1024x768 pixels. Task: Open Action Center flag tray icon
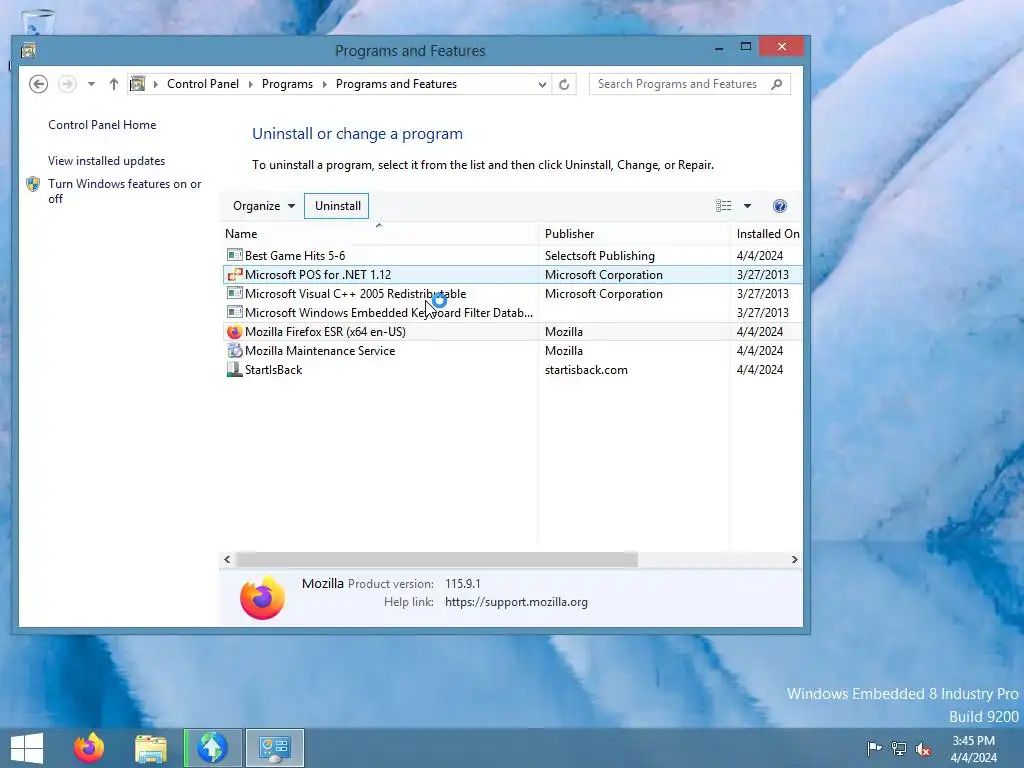(874, 748)
